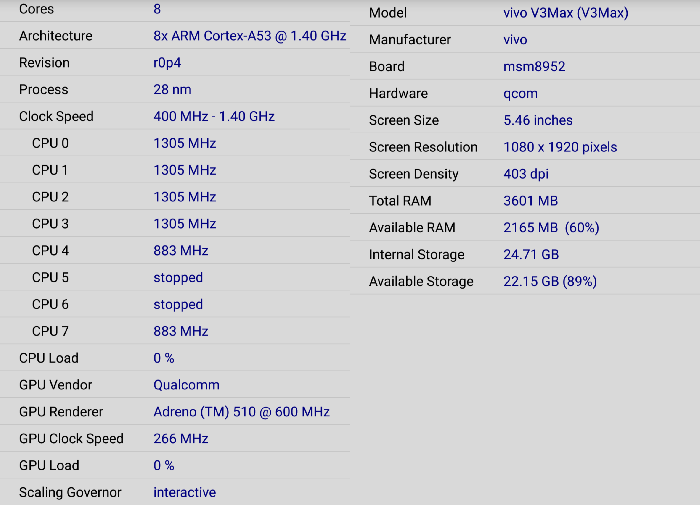Tap the Available Storage 22.15 GB row

click(525, 281)
